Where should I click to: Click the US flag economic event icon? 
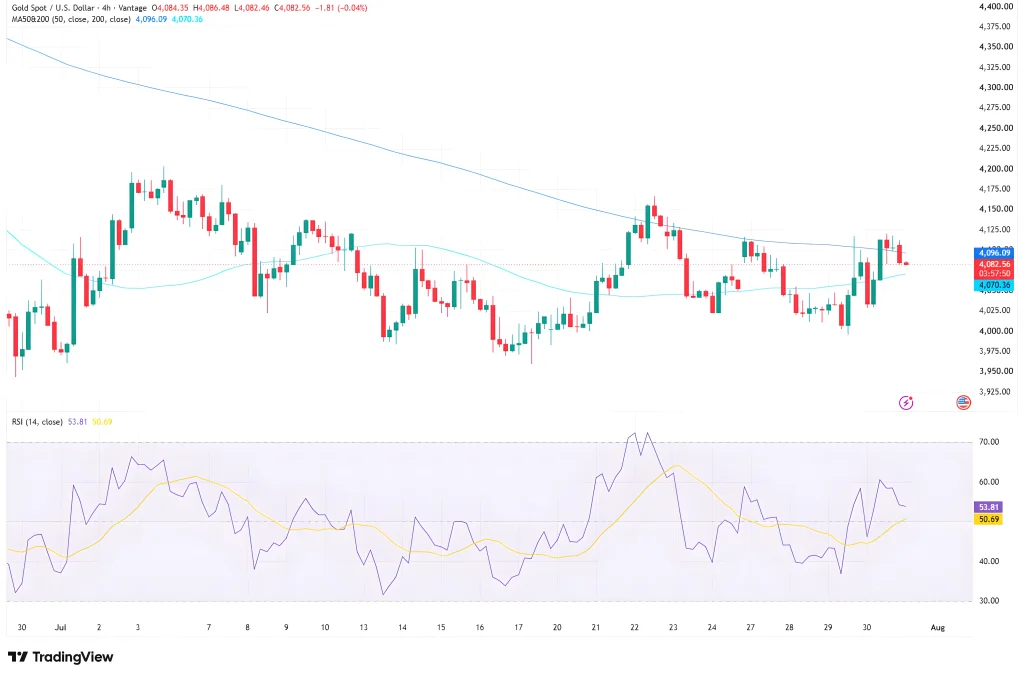(x=963, y=403)
